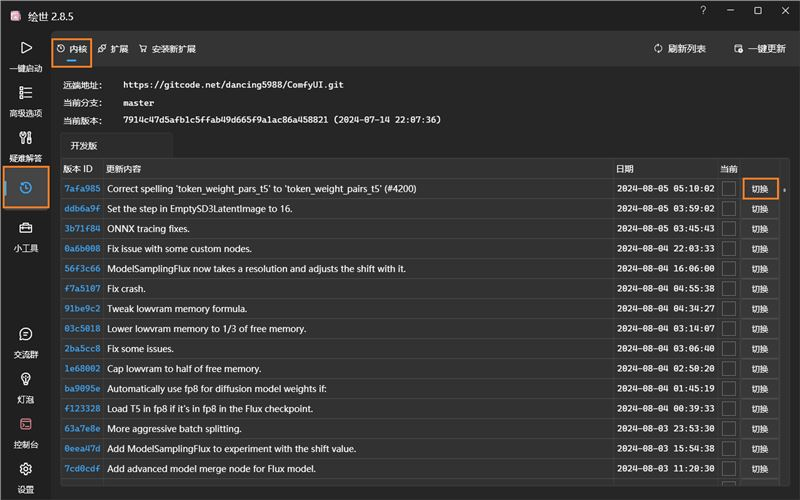
Task: Open the 安装新扩展 tab
Action: tap(167, 48)
